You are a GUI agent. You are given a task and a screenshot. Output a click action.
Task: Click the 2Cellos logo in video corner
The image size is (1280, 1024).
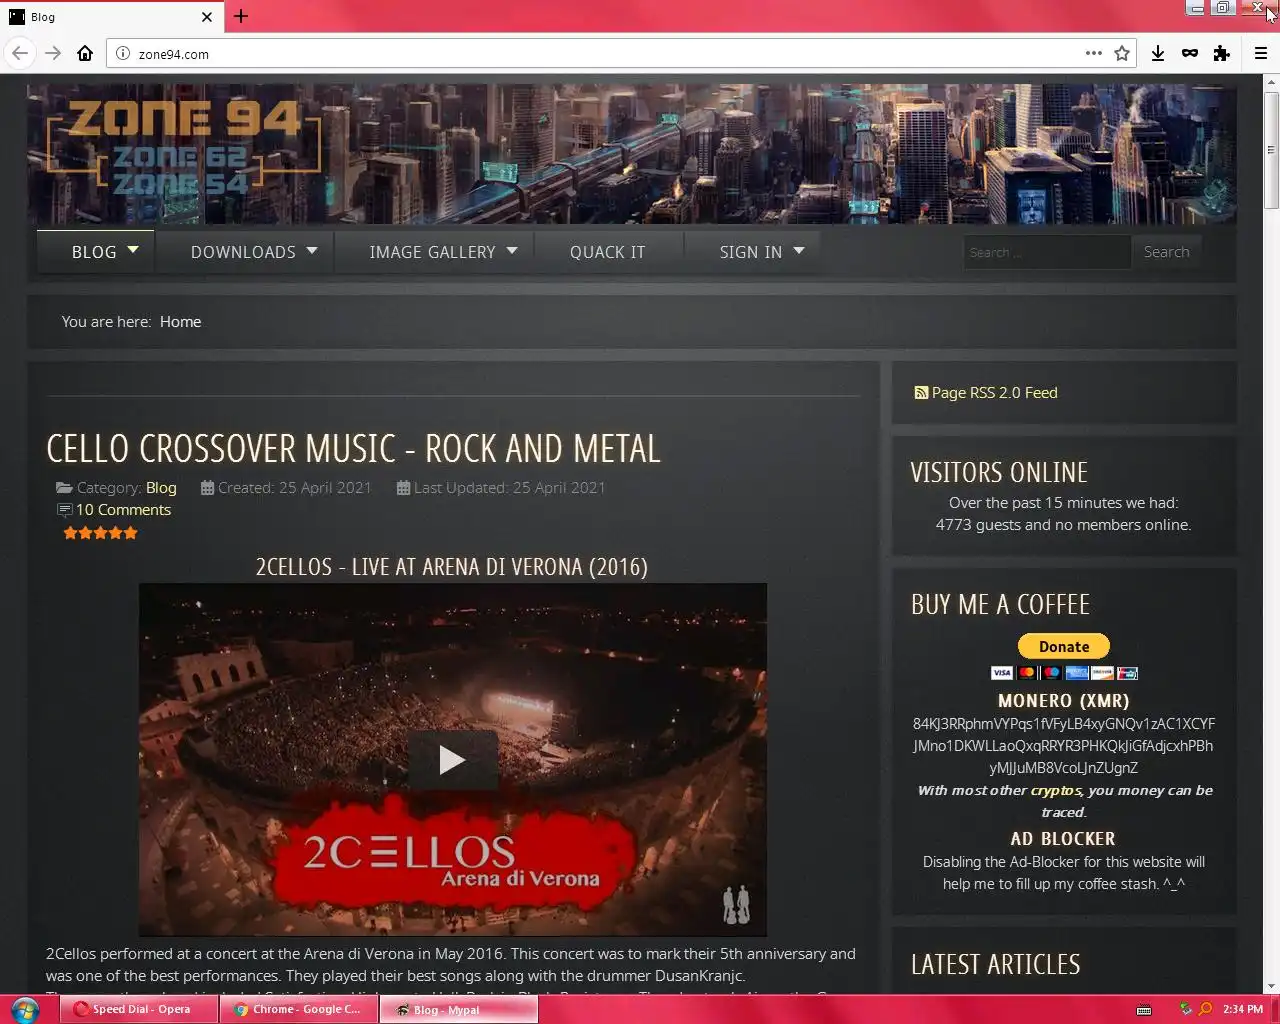[x=736, y=905]
